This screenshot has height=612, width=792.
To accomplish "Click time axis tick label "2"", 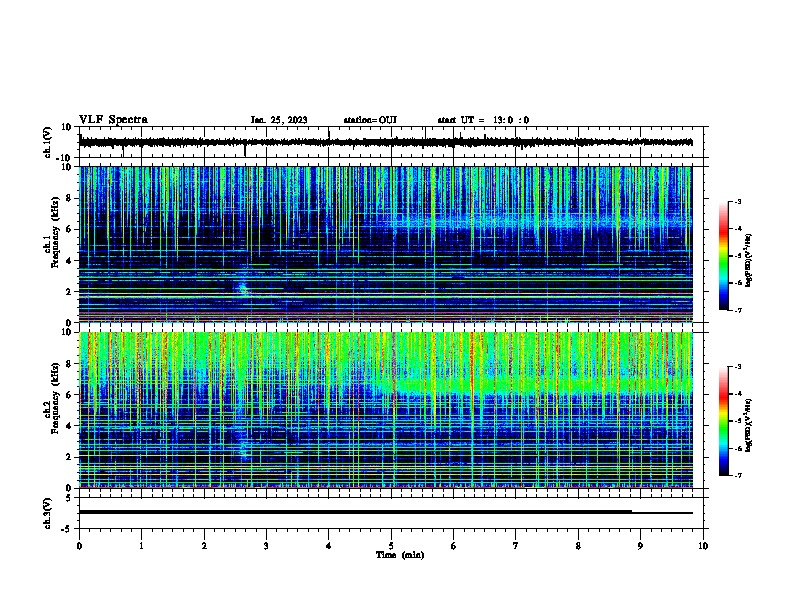I will [x=204, y=546].
